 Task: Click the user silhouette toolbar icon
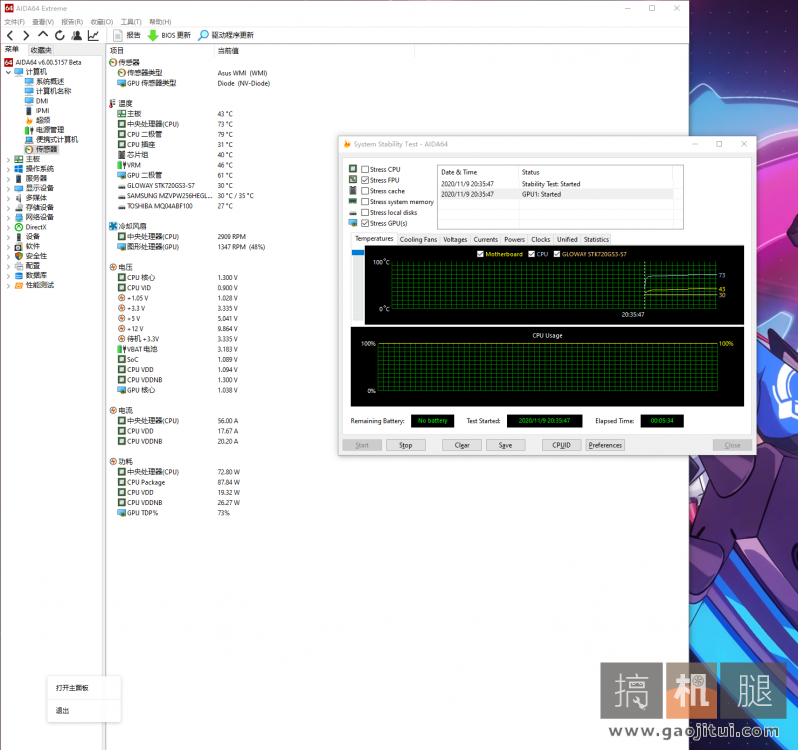pyautogui.click(x=76, y=35)
